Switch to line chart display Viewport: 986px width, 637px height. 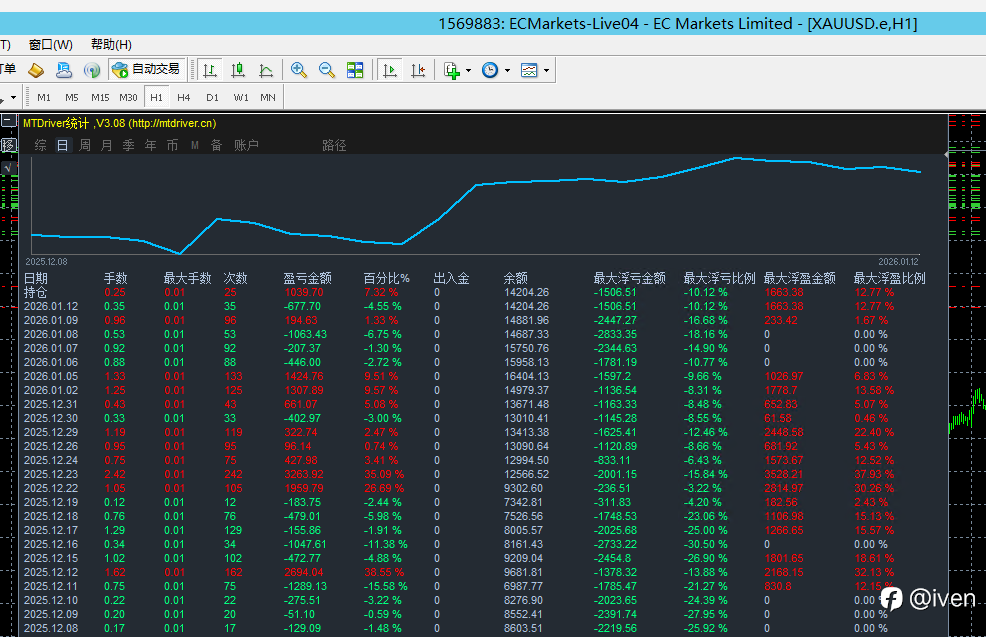266,70
